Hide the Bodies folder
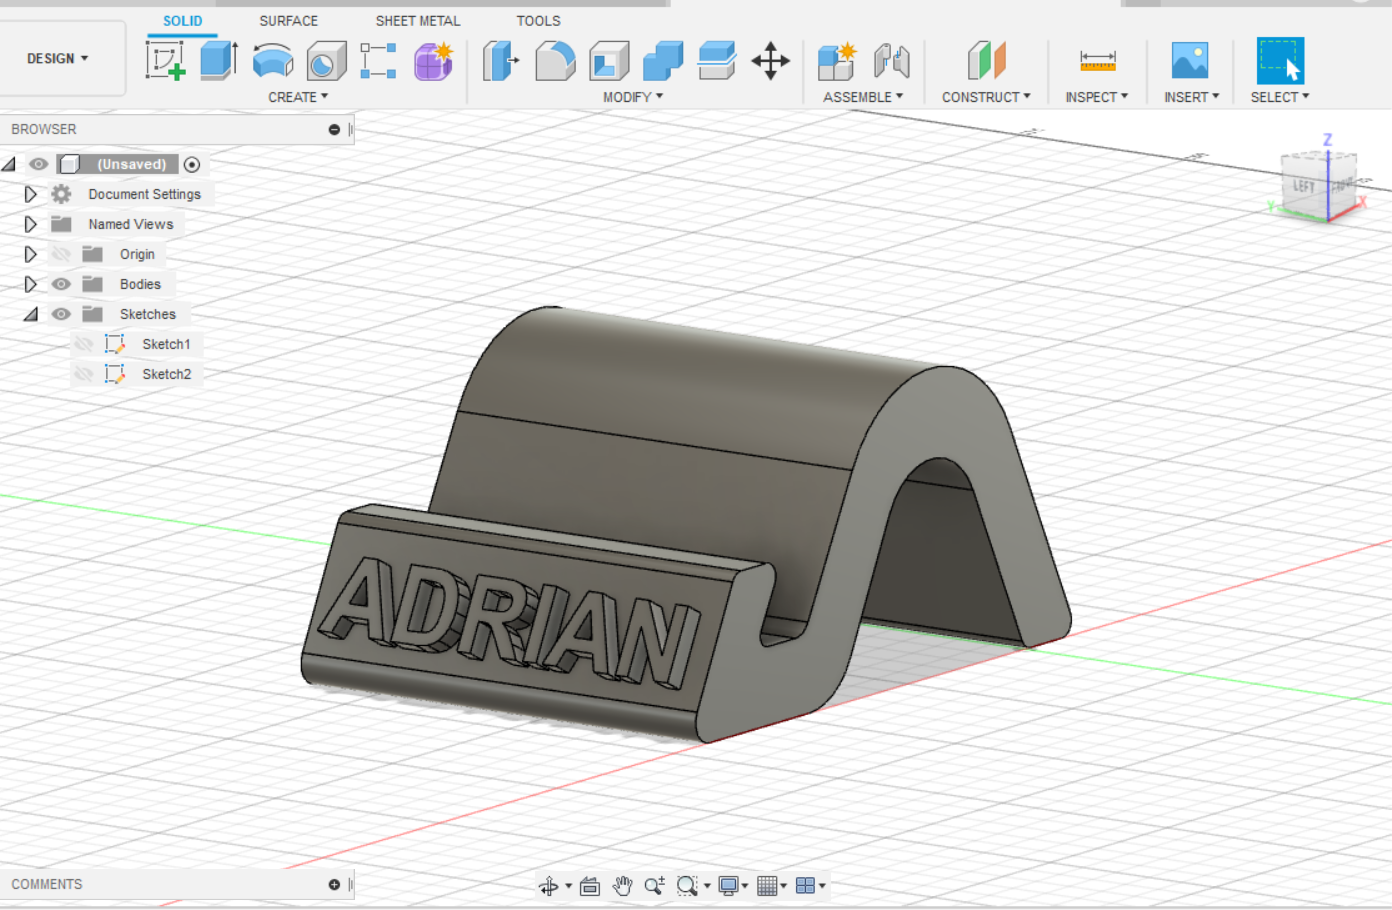The height and width of the screenshot is (910, 1392). [61, 284]
